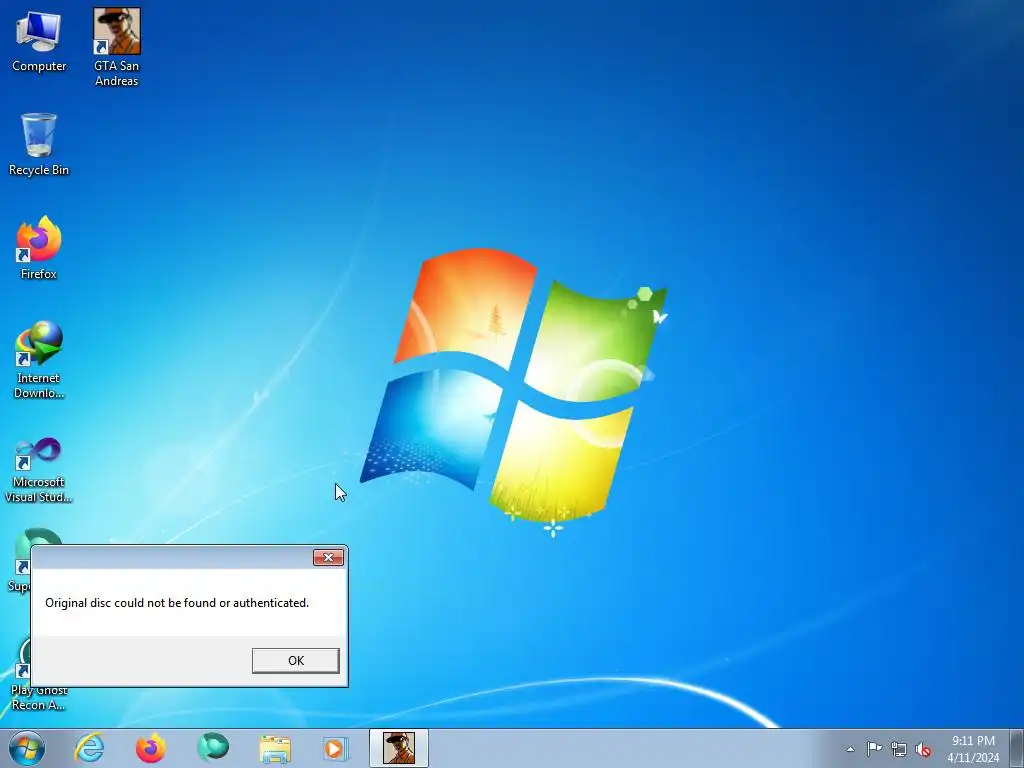
Task: Select the Firefox desktop shortcut
Action: pos(39,248)
